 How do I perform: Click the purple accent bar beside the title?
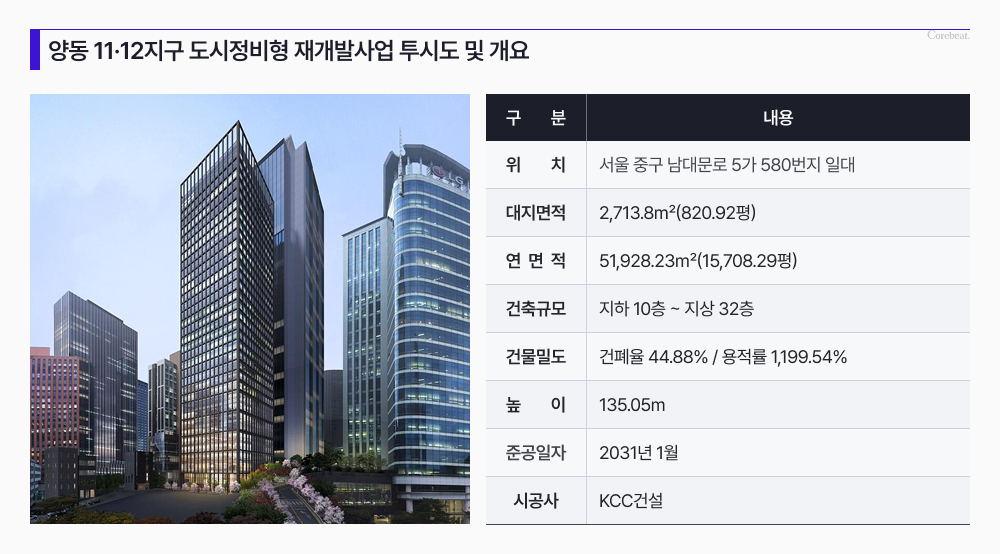click(35, 50)
